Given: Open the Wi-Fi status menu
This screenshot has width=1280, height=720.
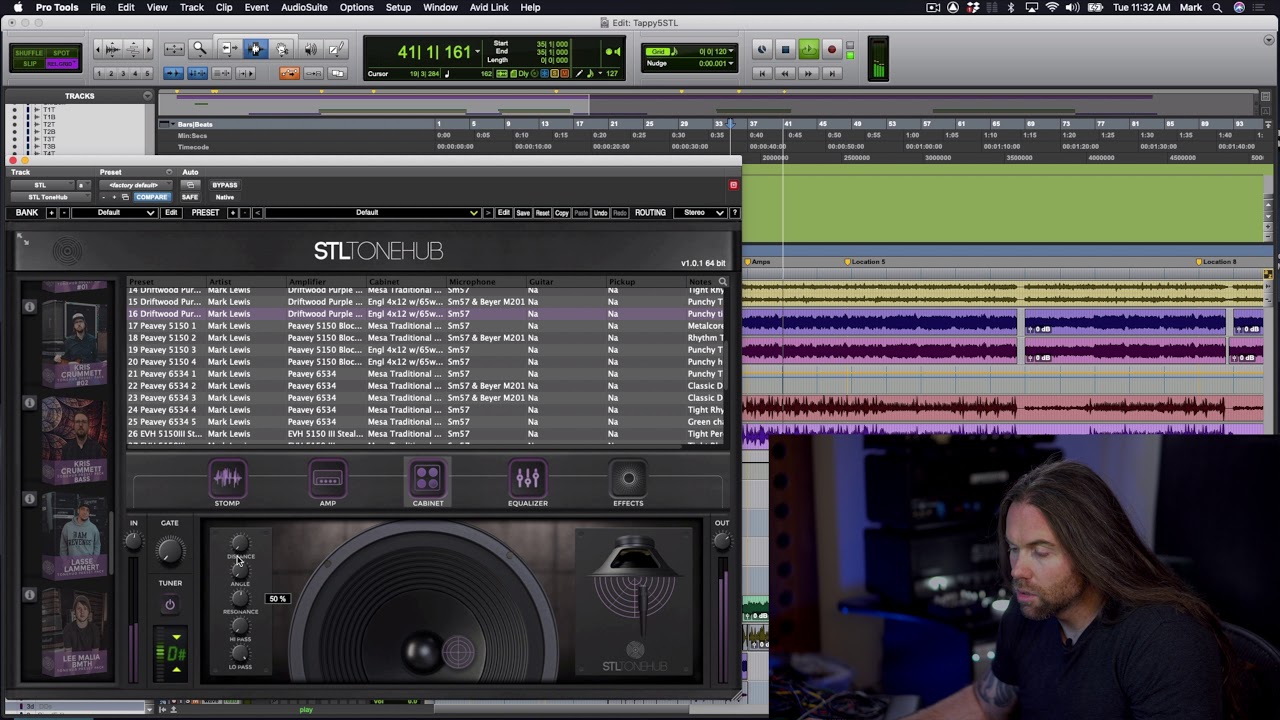Looking at the screenshot, I should point(1051,7).
